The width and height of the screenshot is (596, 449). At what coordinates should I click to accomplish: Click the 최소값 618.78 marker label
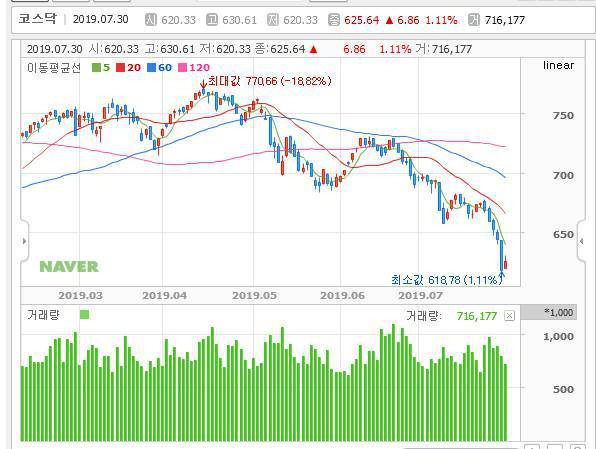pyautogui.click(x=447, y=280)
